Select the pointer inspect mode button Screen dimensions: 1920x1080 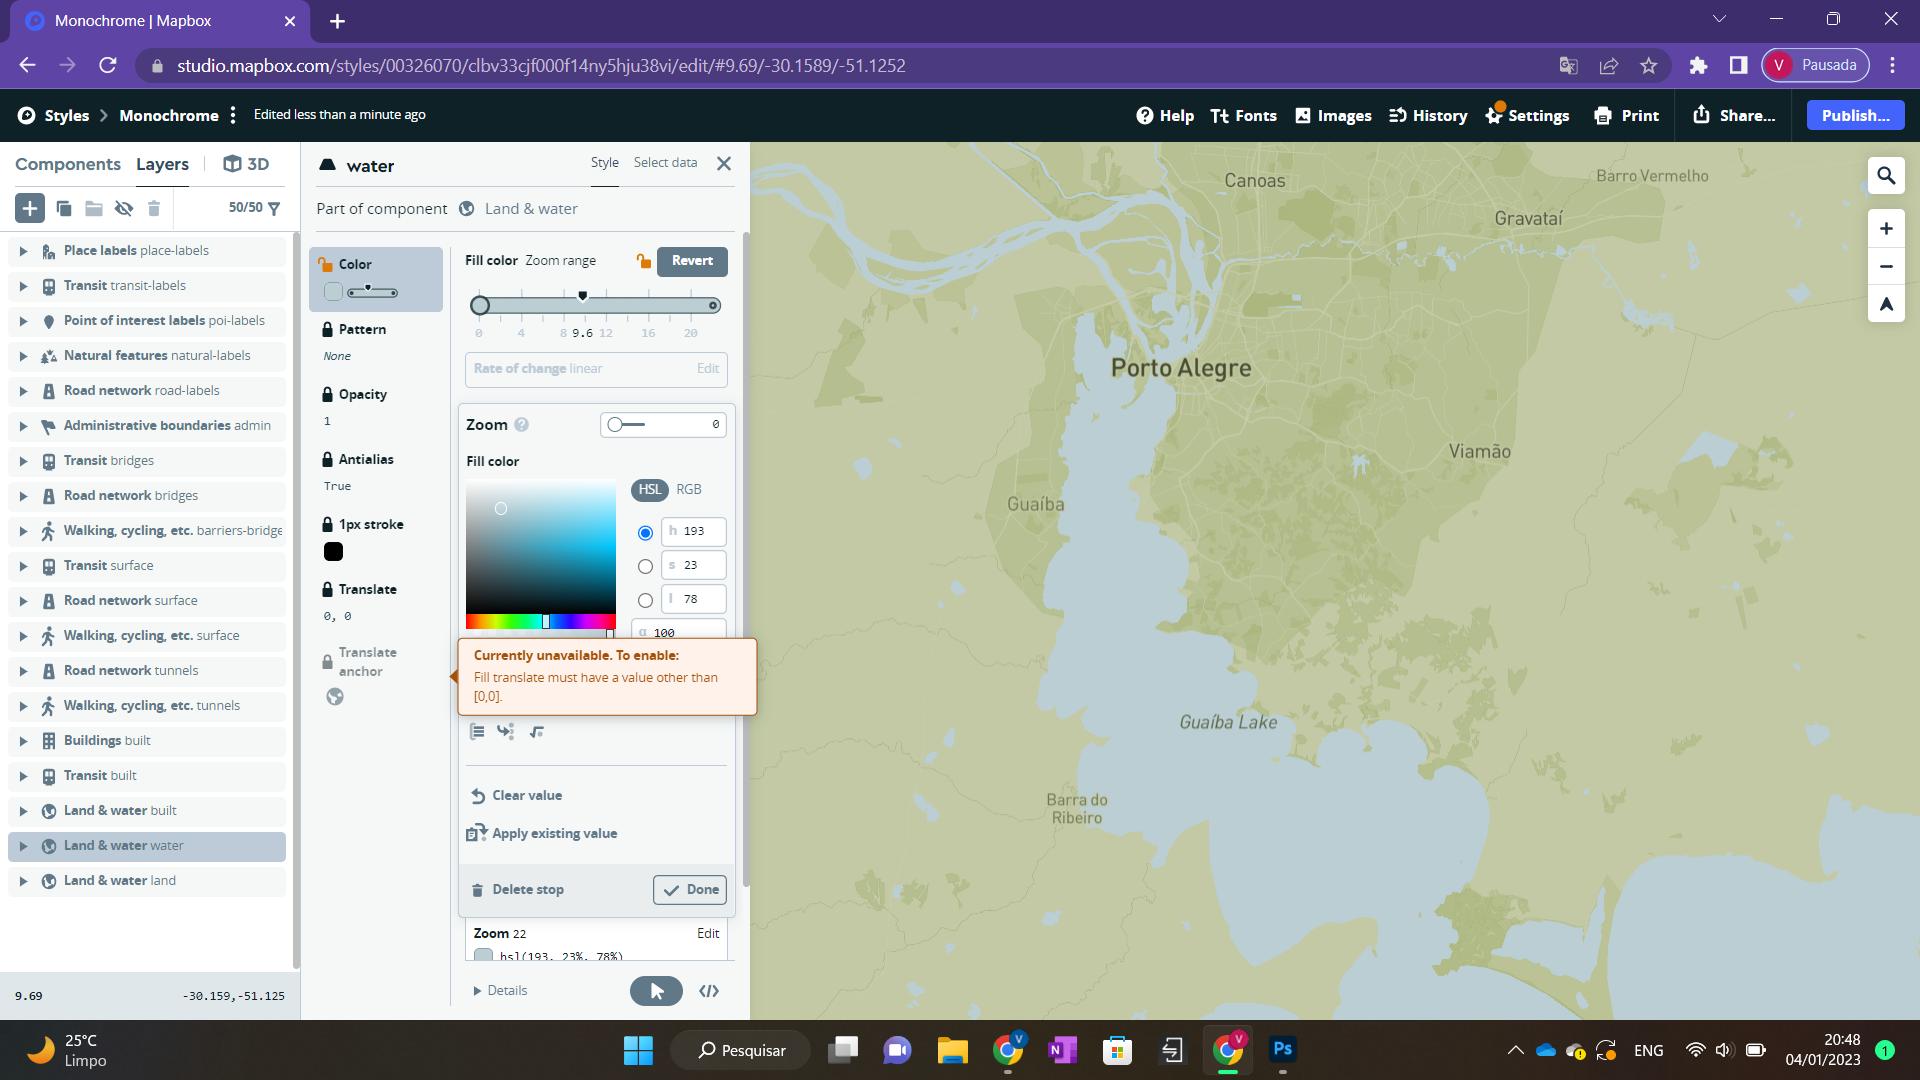tap(656, 991)
